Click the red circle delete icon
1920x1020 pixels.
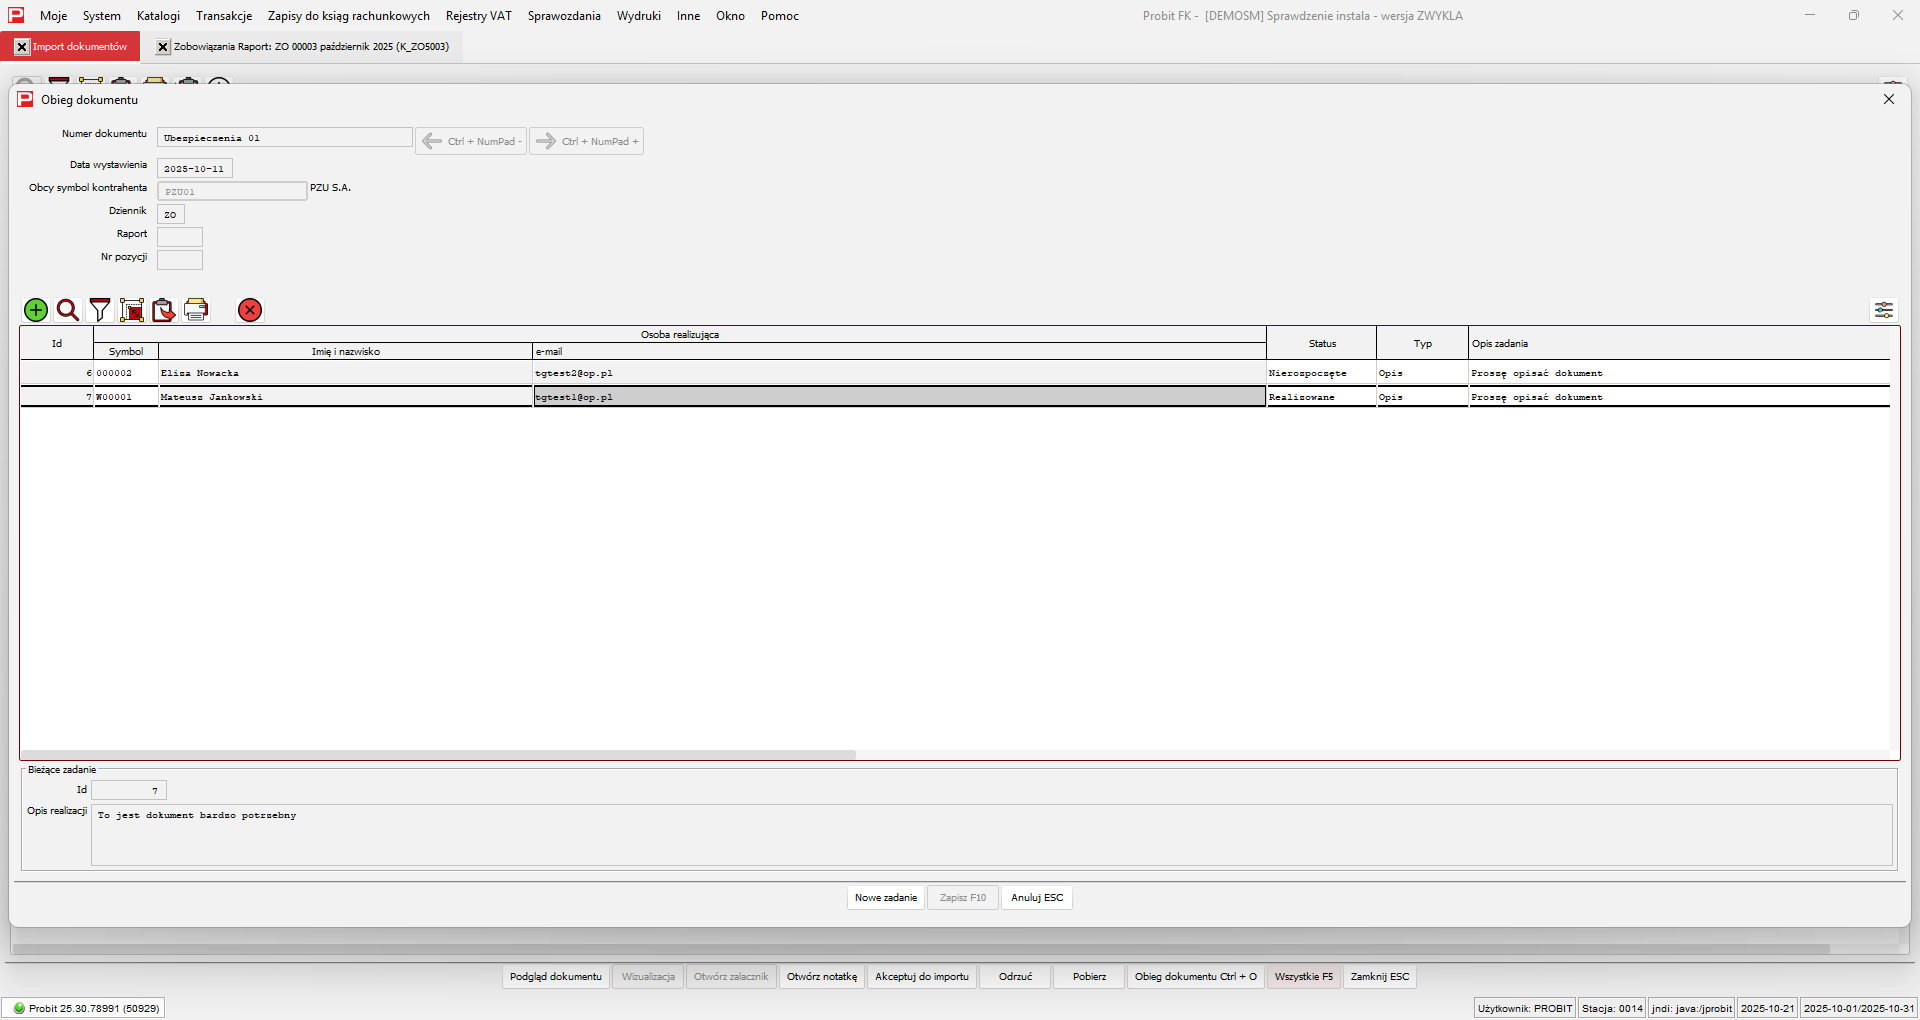[x=250, y=310]
